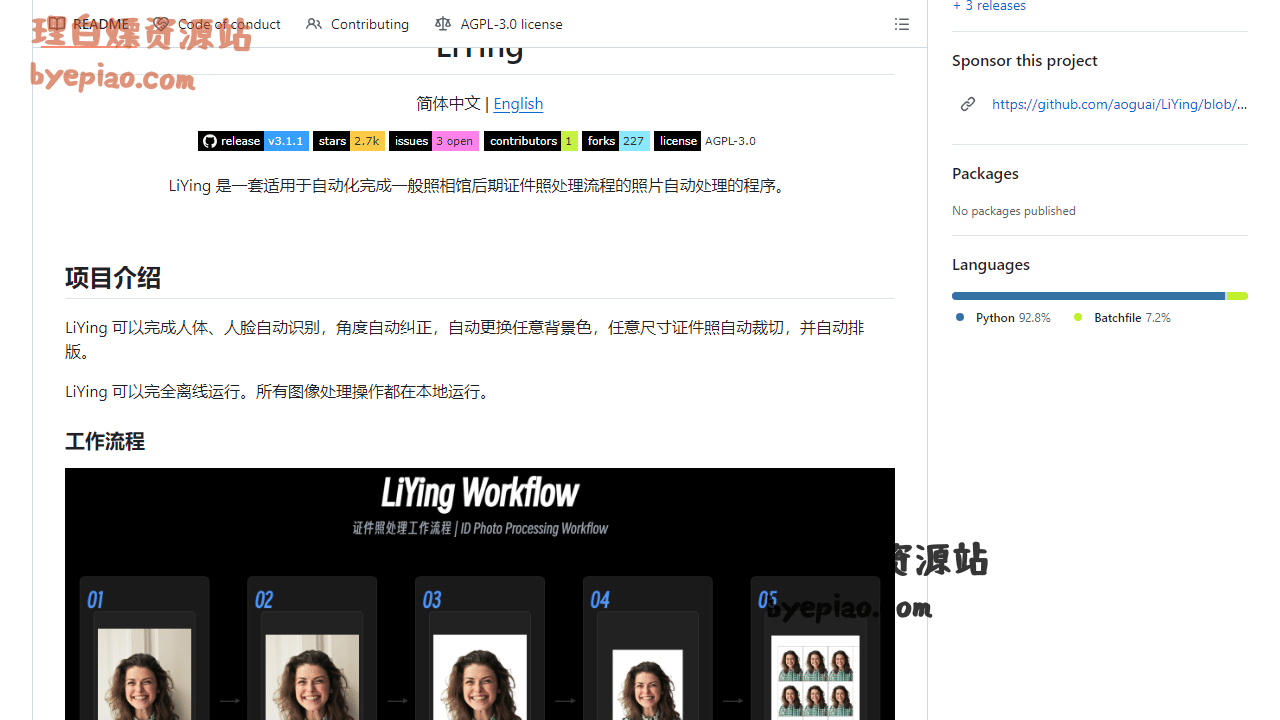Open the English language link
1280x720 pixels.
point(518,103)
